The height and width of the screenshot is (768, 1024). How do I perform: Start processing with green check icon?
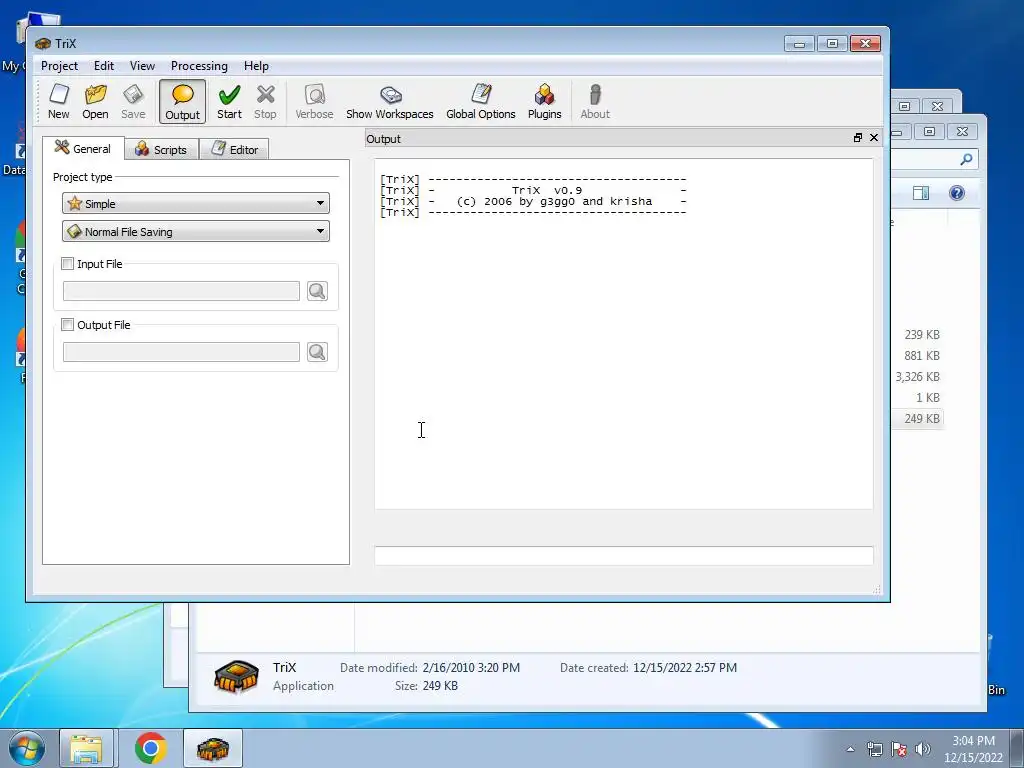229,102
